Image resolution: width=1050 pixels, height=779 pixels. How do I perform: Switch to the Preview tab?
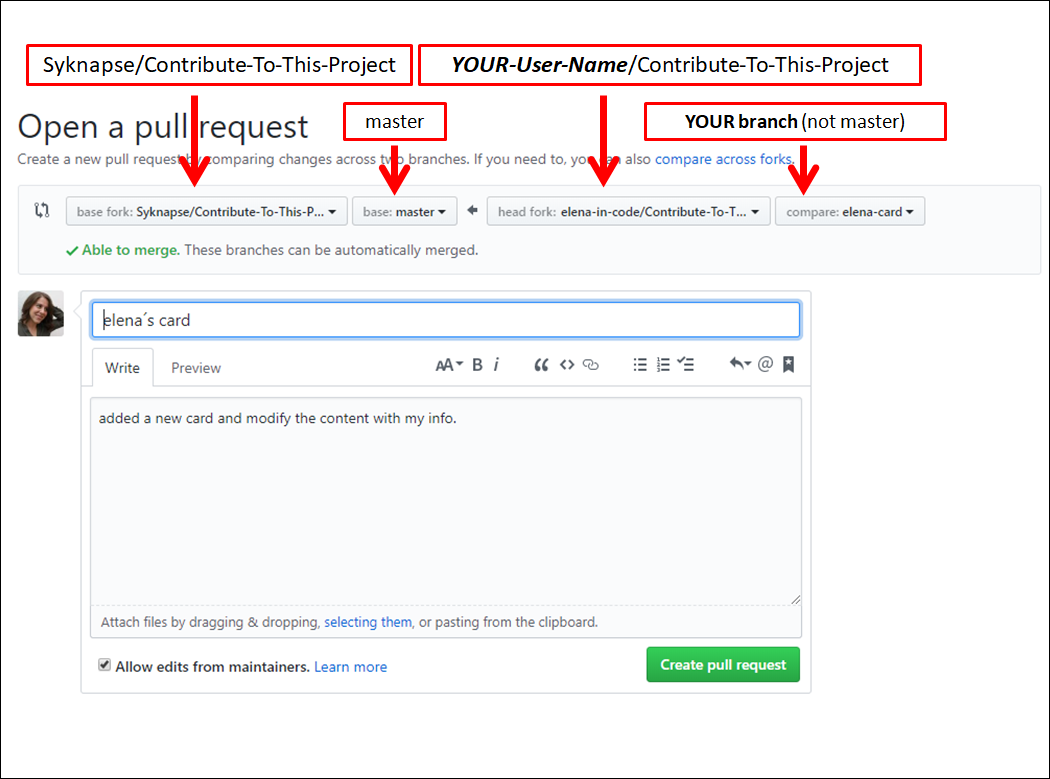point(196,367)
